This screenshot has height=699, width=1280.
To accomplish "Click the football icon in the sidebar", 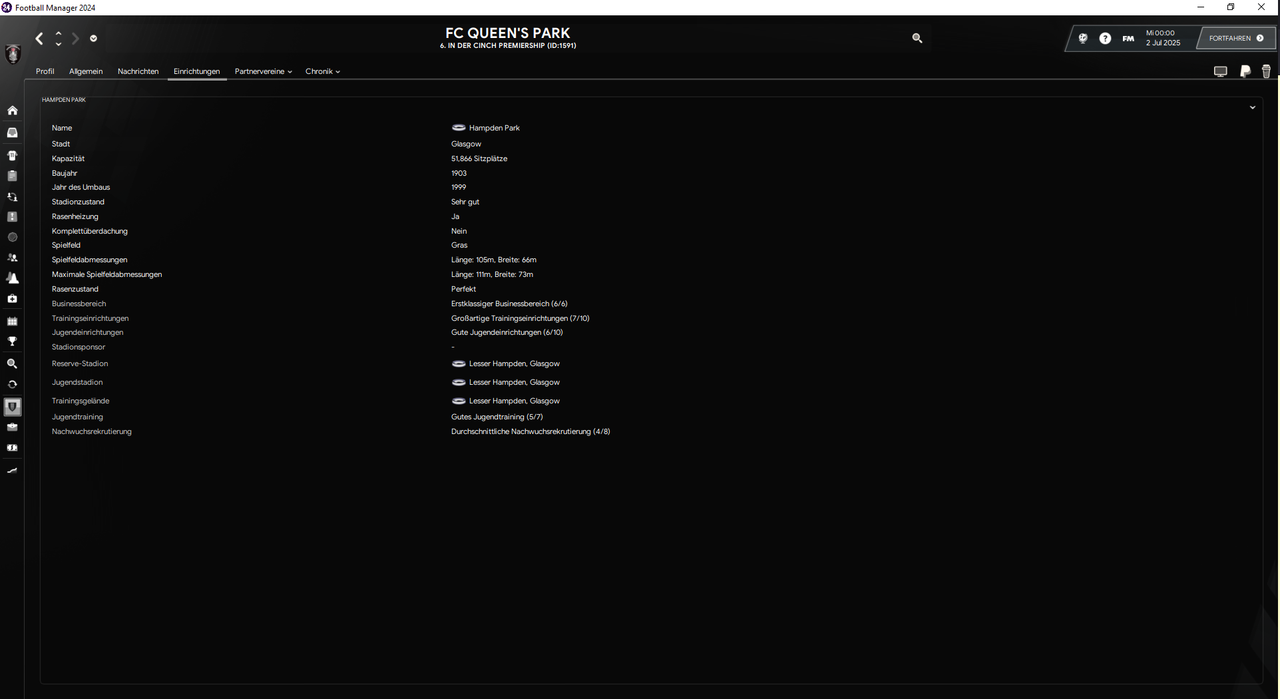I will (12, 237).
